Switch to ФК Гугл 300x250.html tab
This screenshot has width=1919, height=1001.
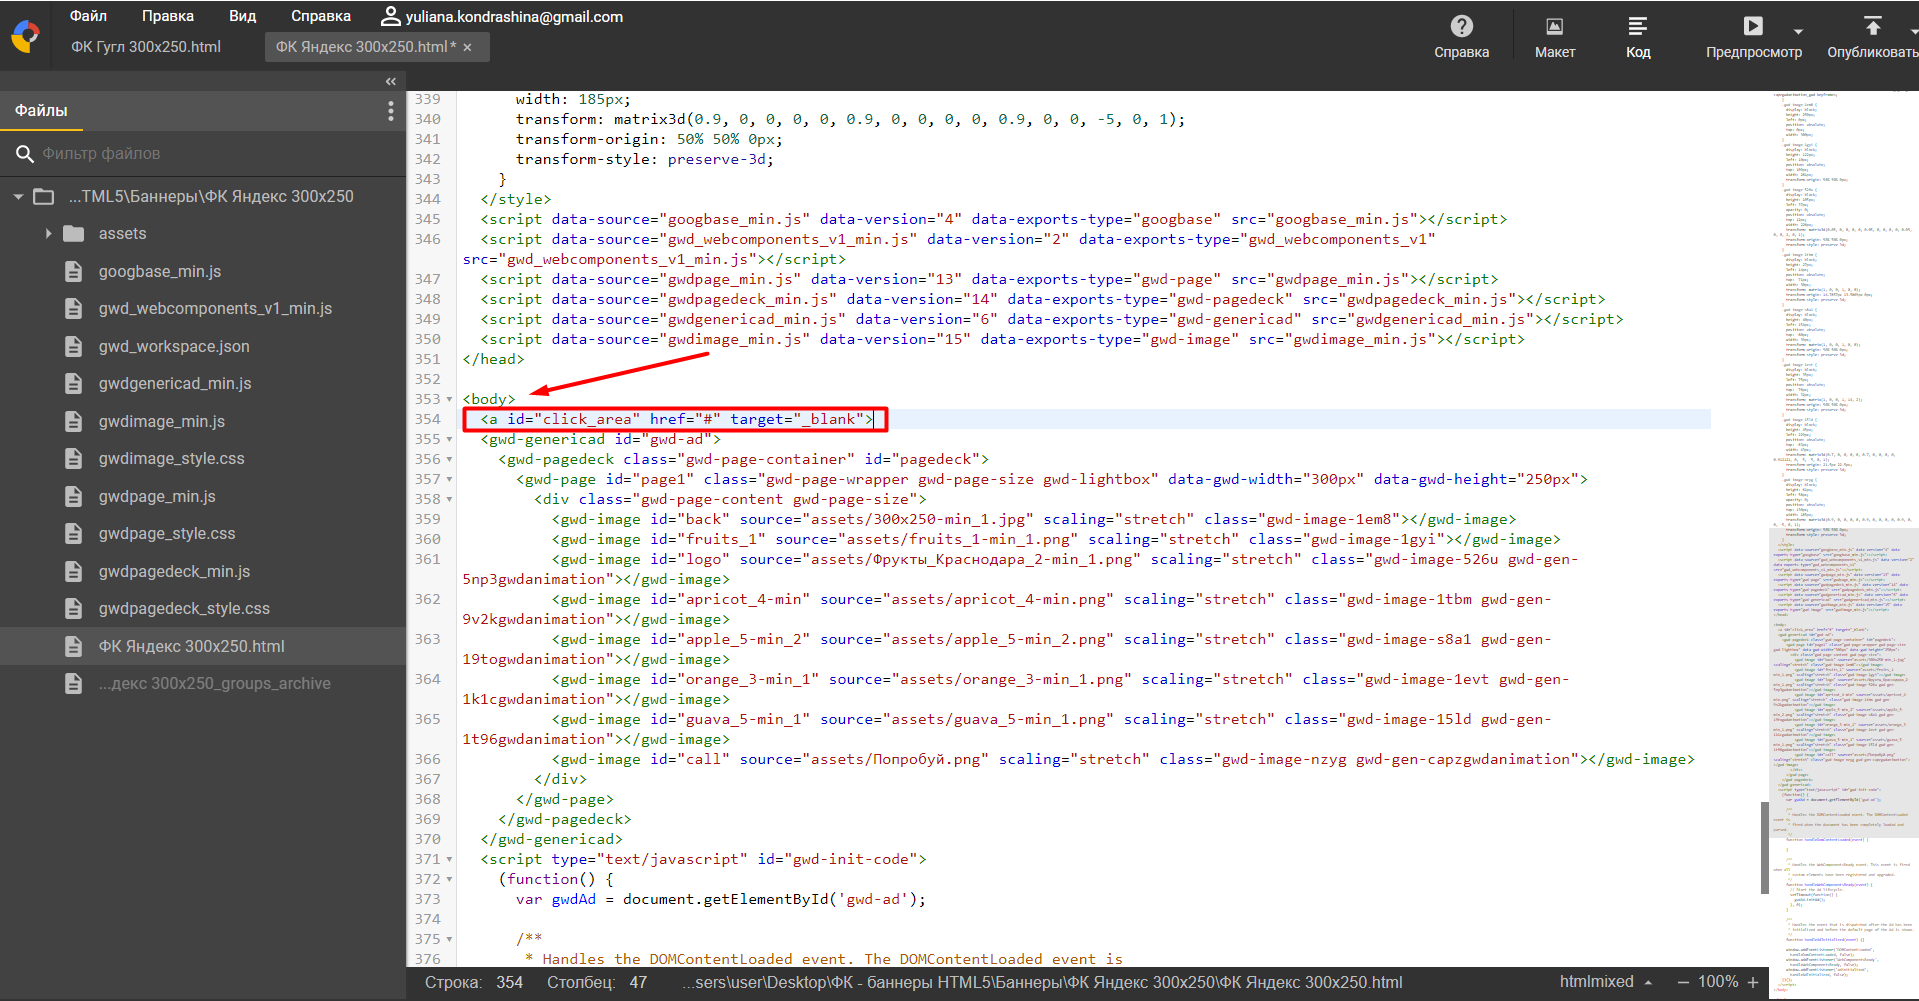coord(146,47)
